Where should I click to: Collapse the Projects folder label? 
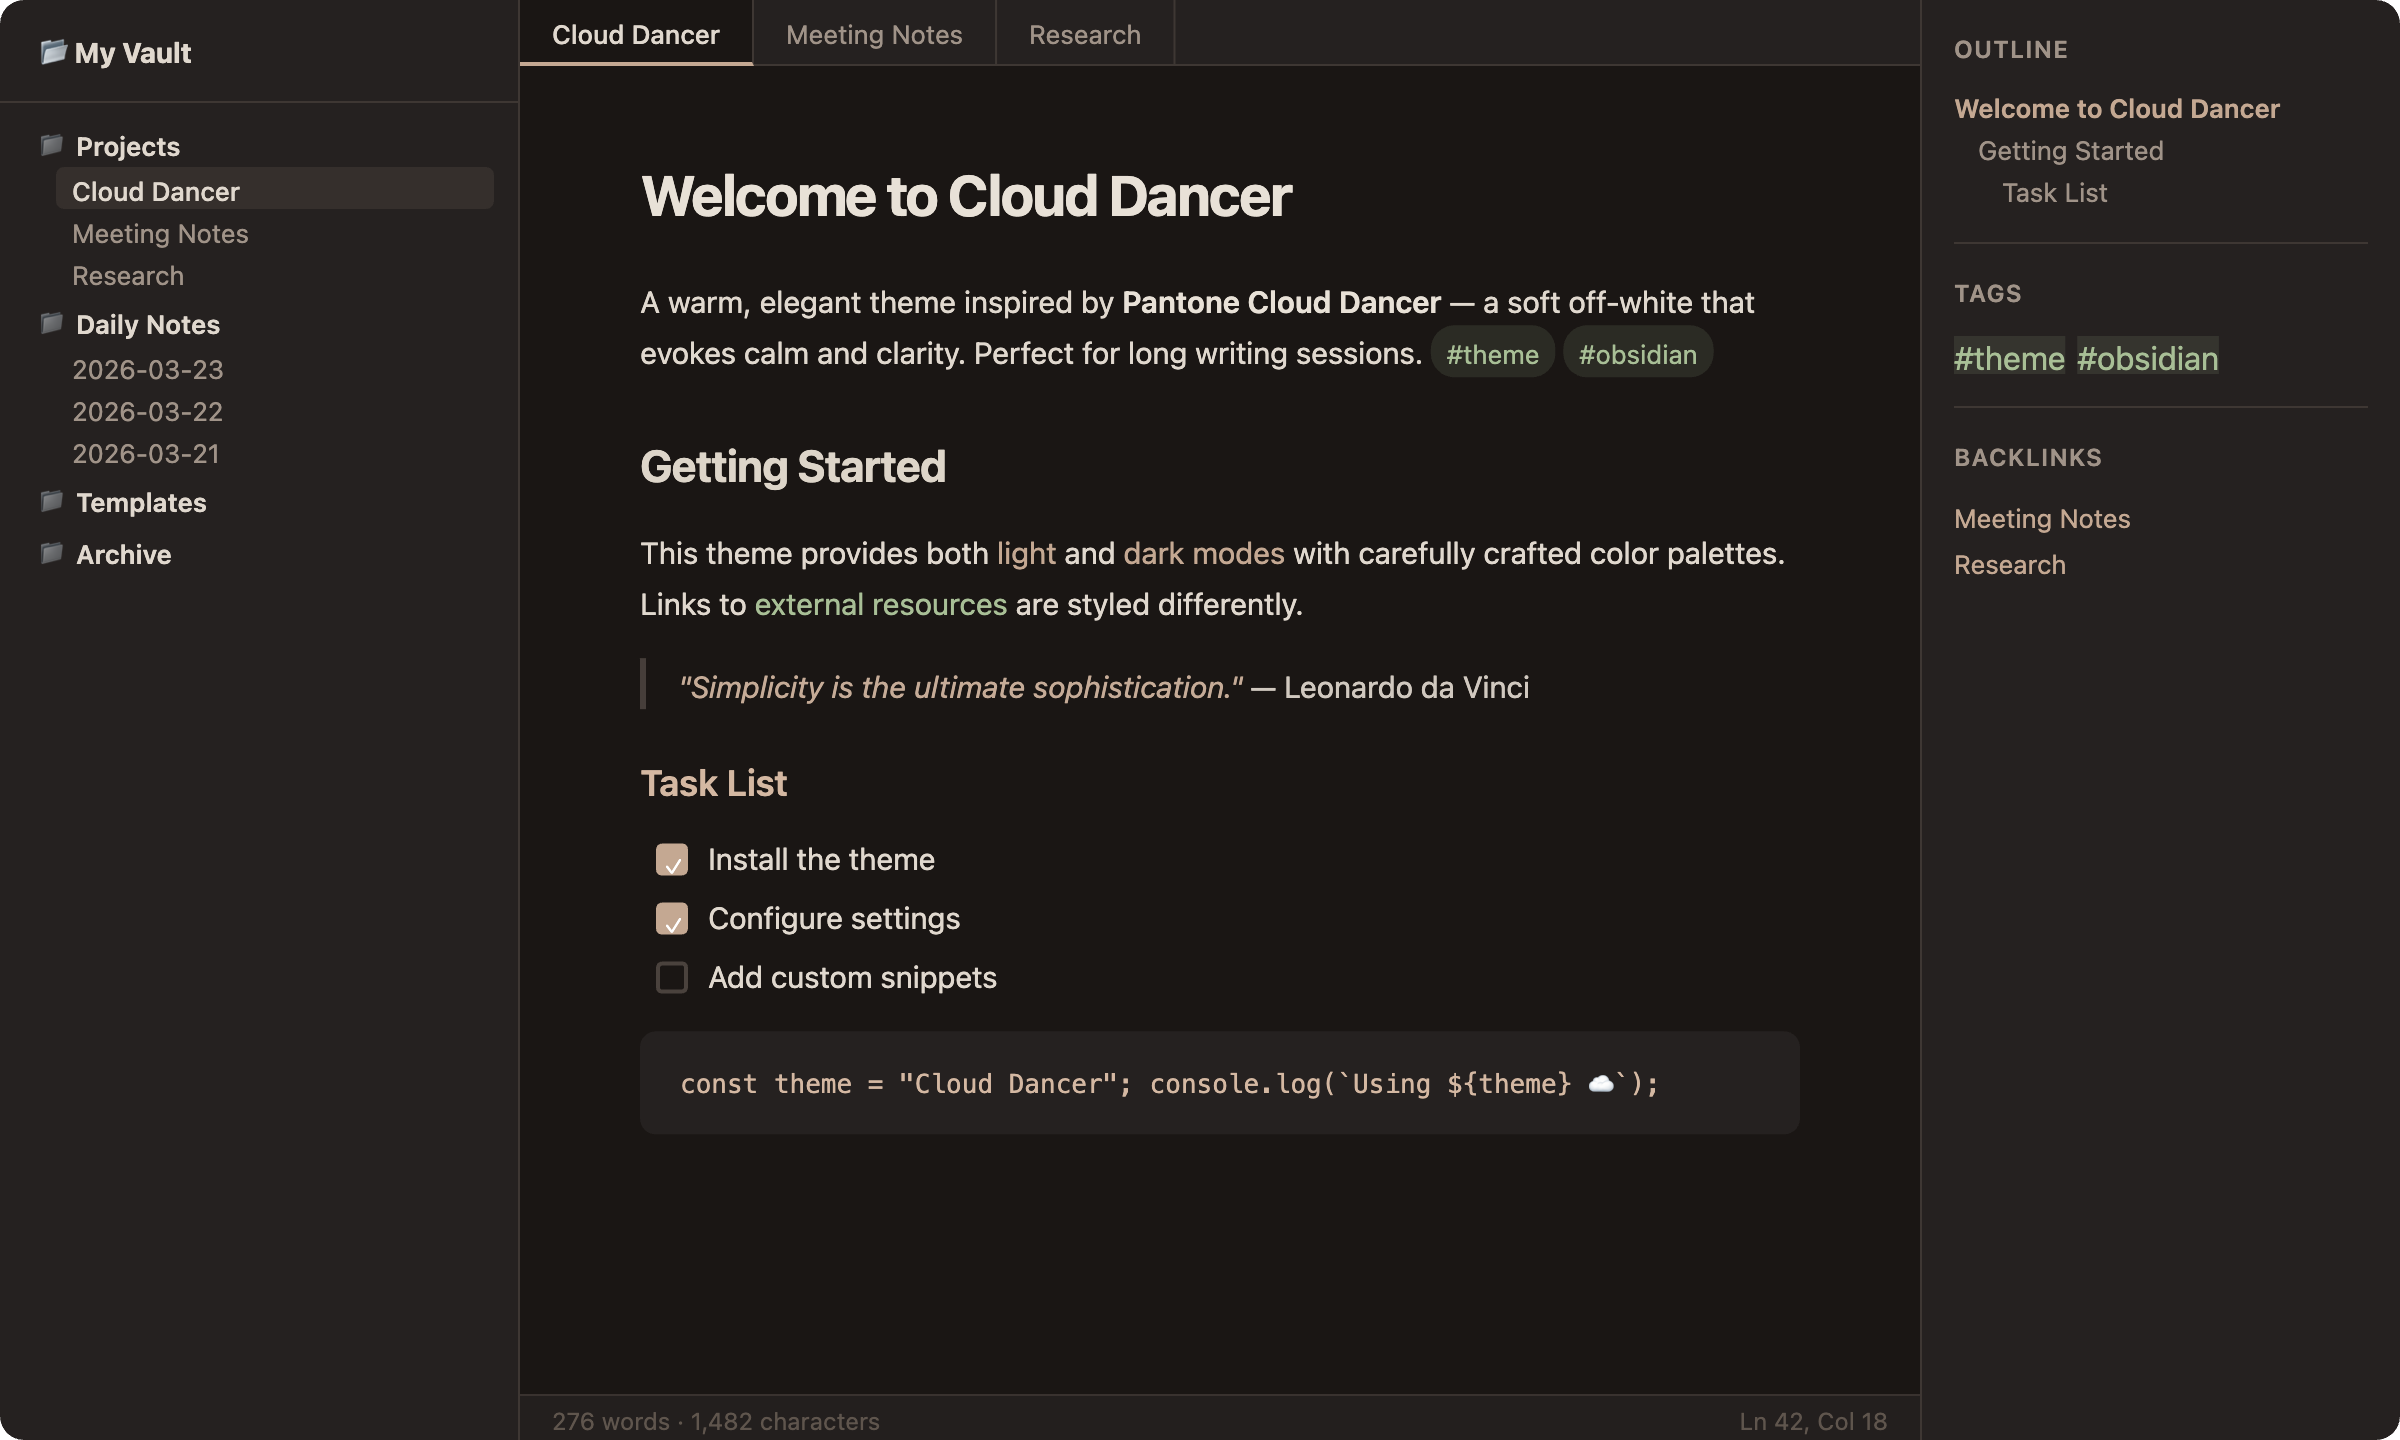[128, 147]
